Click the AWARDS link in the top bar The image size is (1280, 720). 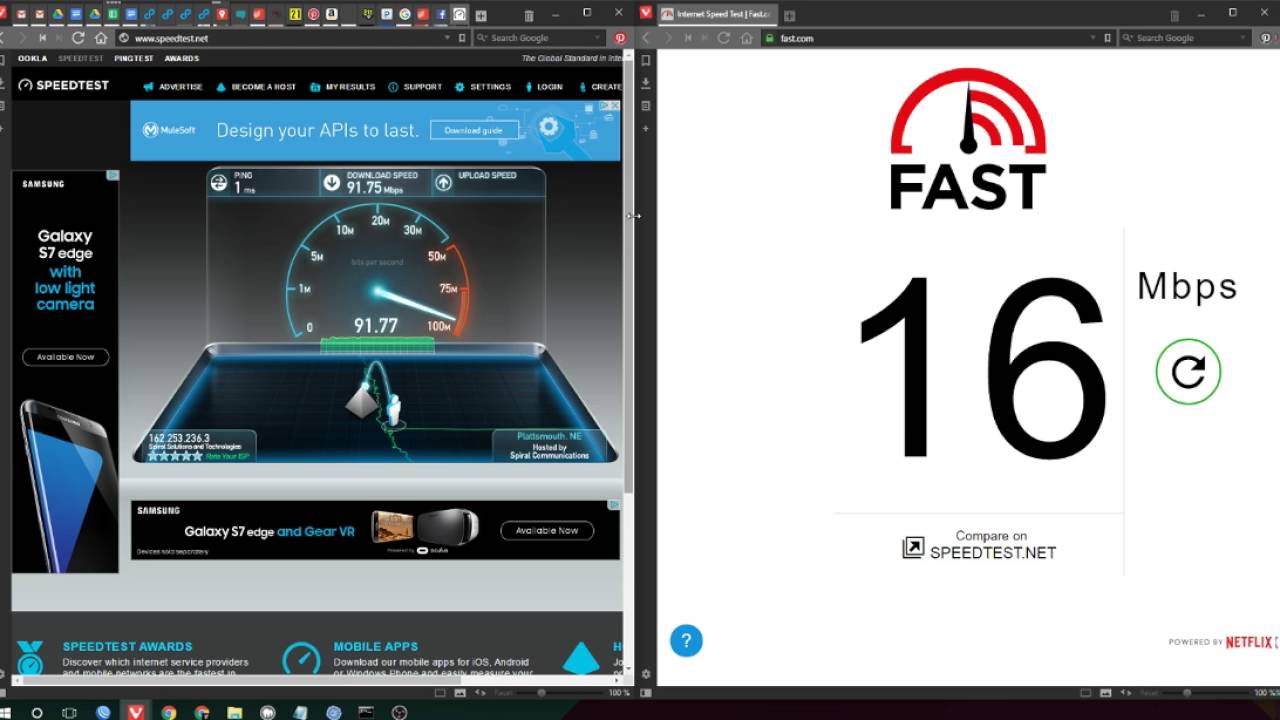[x=182, y=59]
